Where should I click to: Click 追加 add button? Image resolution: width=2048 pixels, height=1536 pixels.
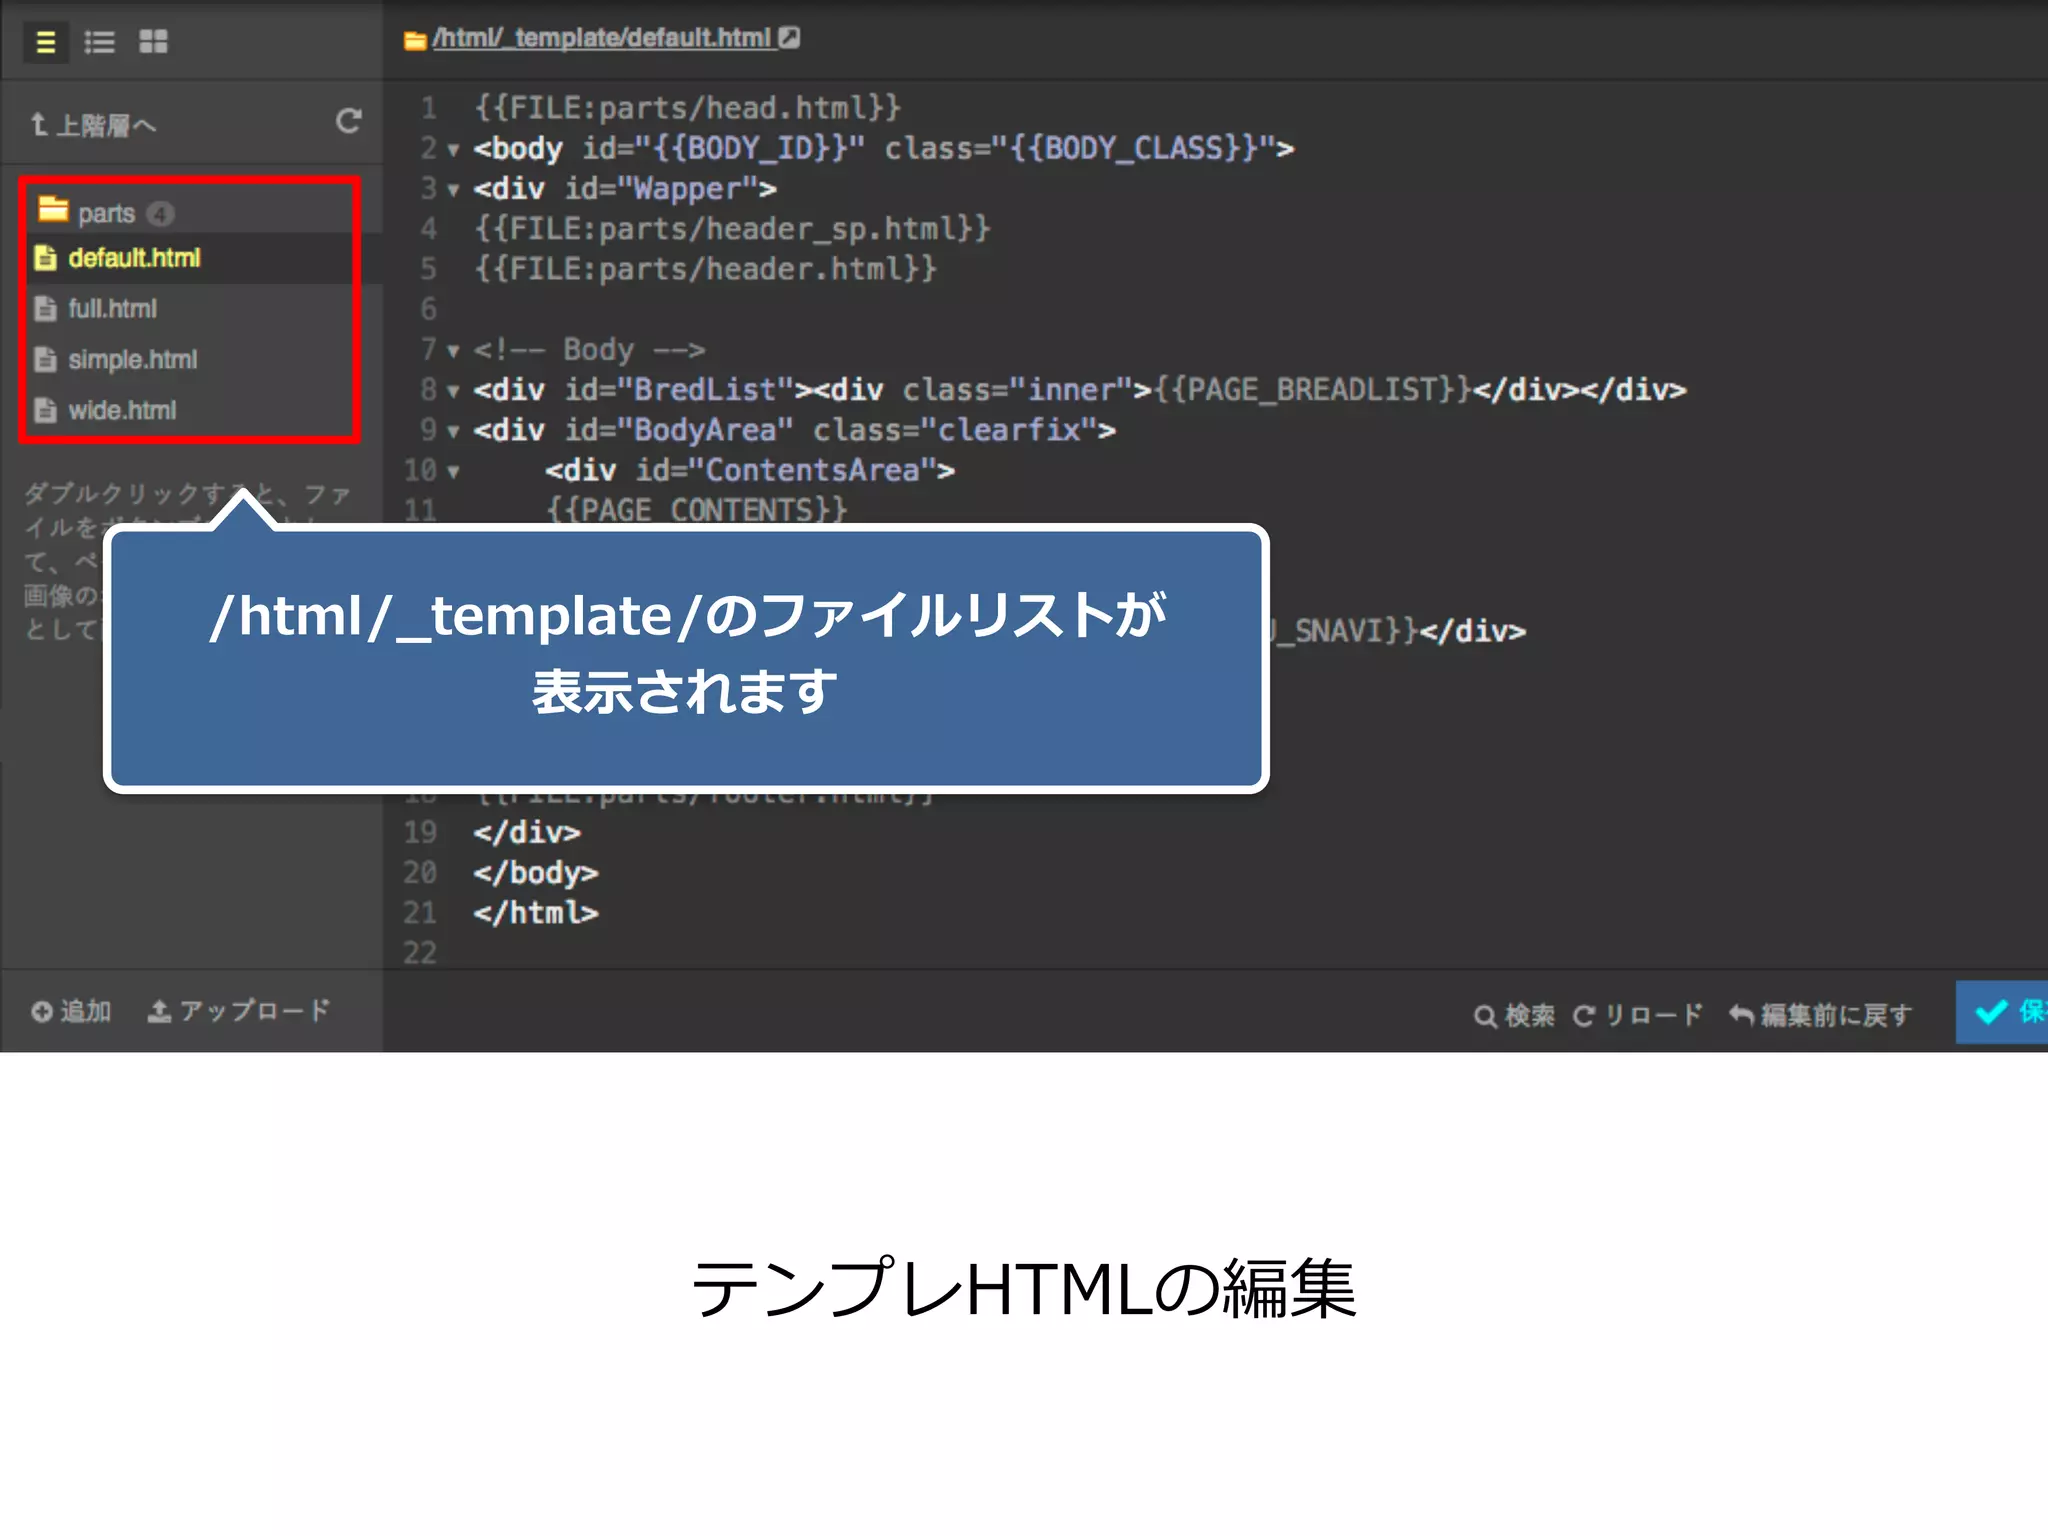pos(71,1011)
